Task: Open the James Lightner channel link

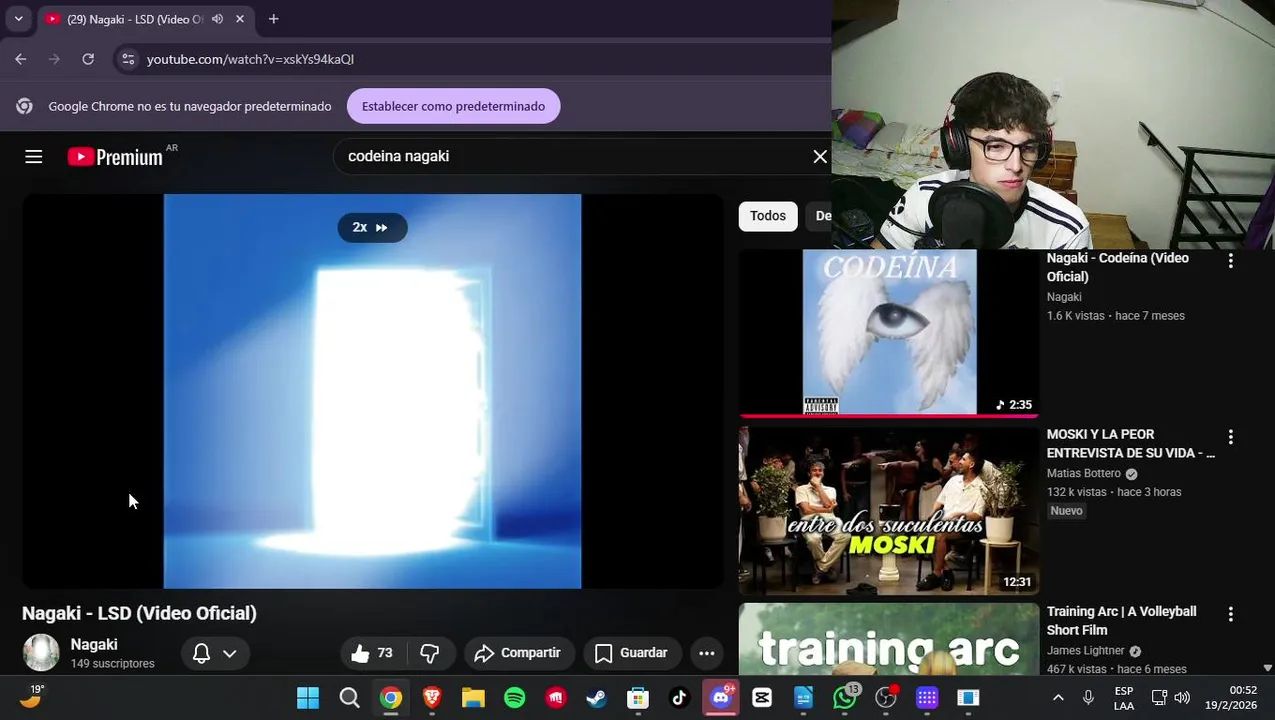Action: point(1086,651)
